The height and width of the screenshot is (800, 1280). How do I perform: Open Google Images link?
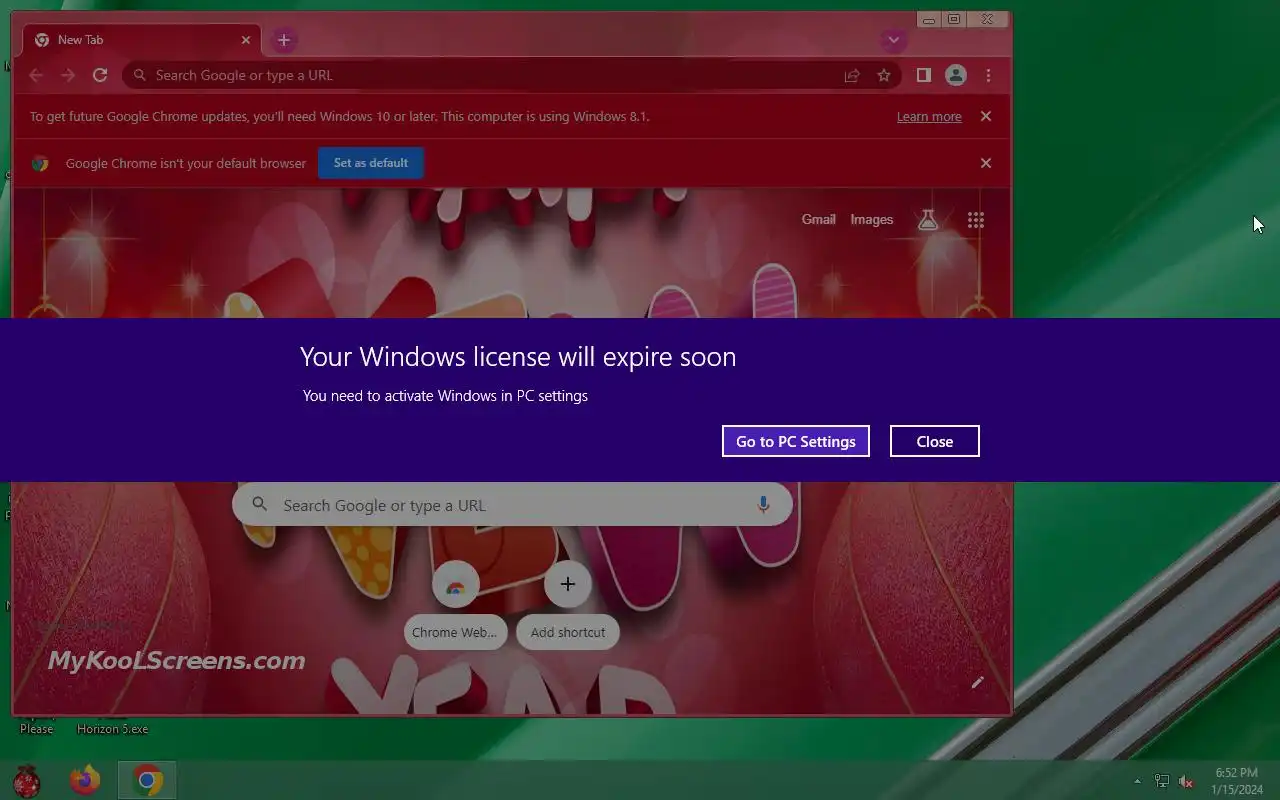(872, 220)
